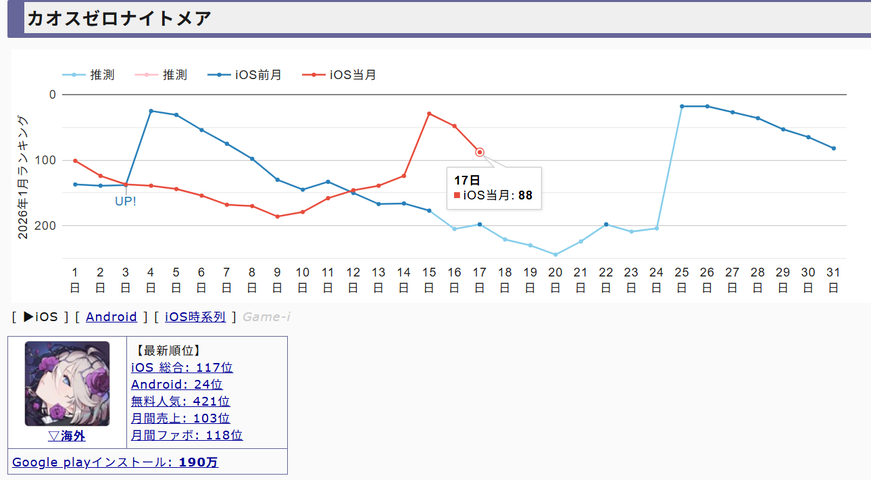
Task: Click the 100 y-axis value
Action: coord(47,160)
